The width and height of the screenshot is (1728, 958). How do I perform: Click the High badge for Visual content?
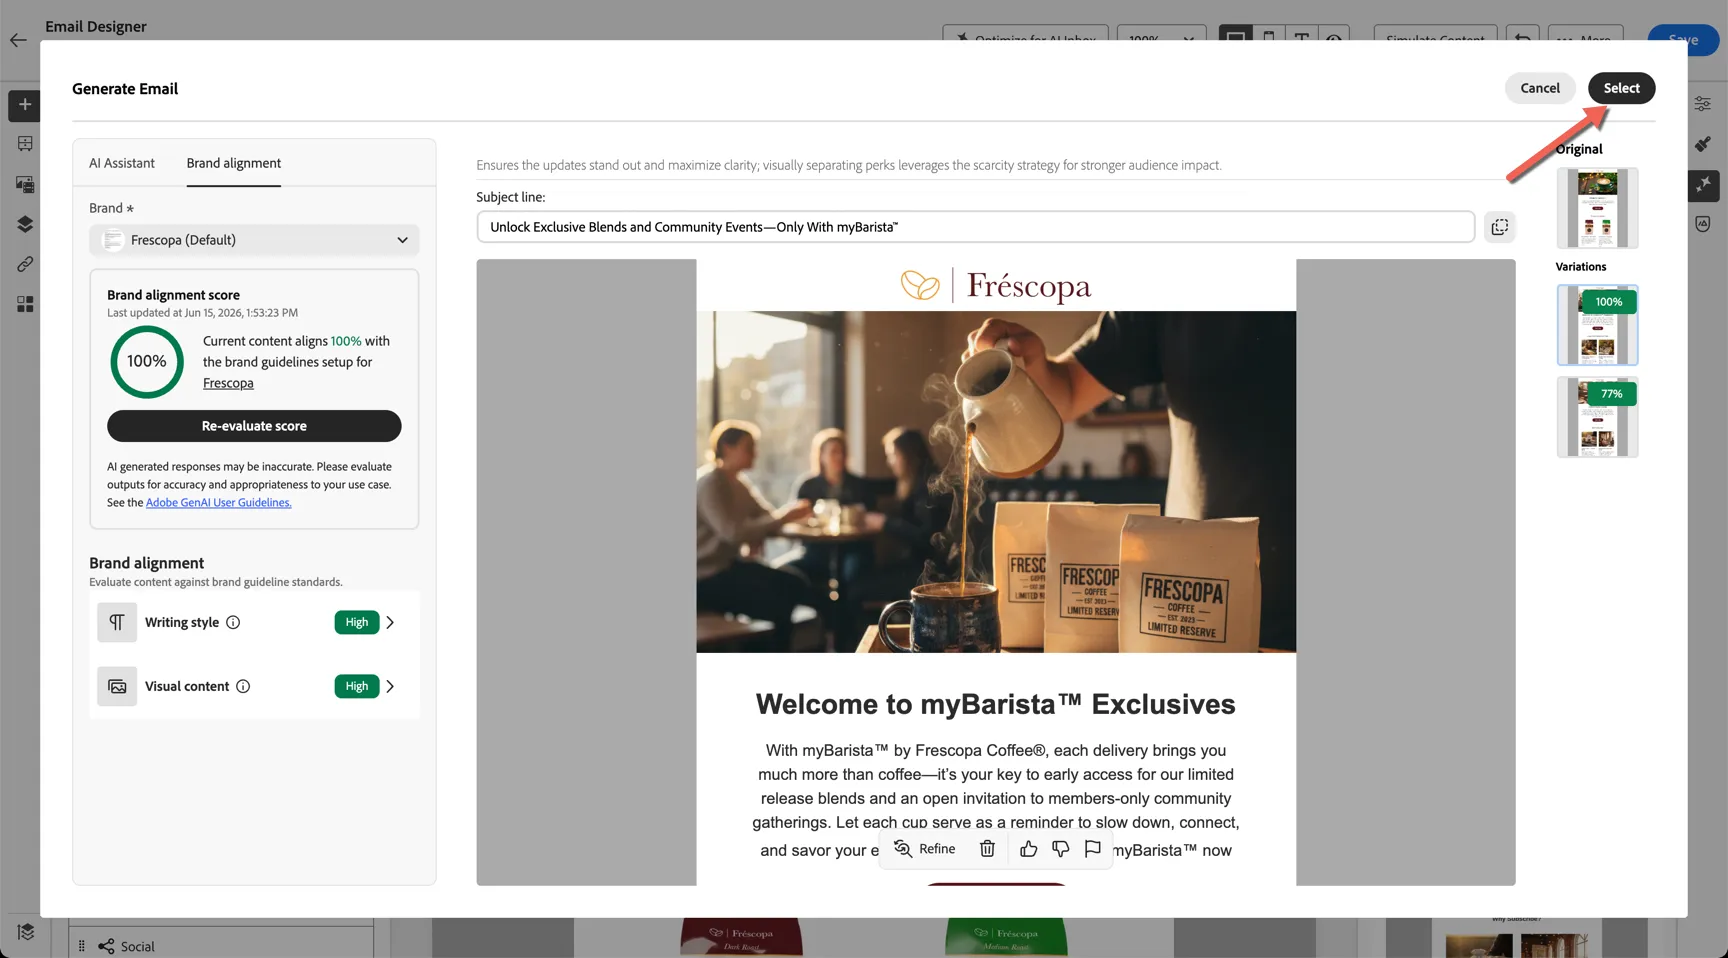pos(357,686)
